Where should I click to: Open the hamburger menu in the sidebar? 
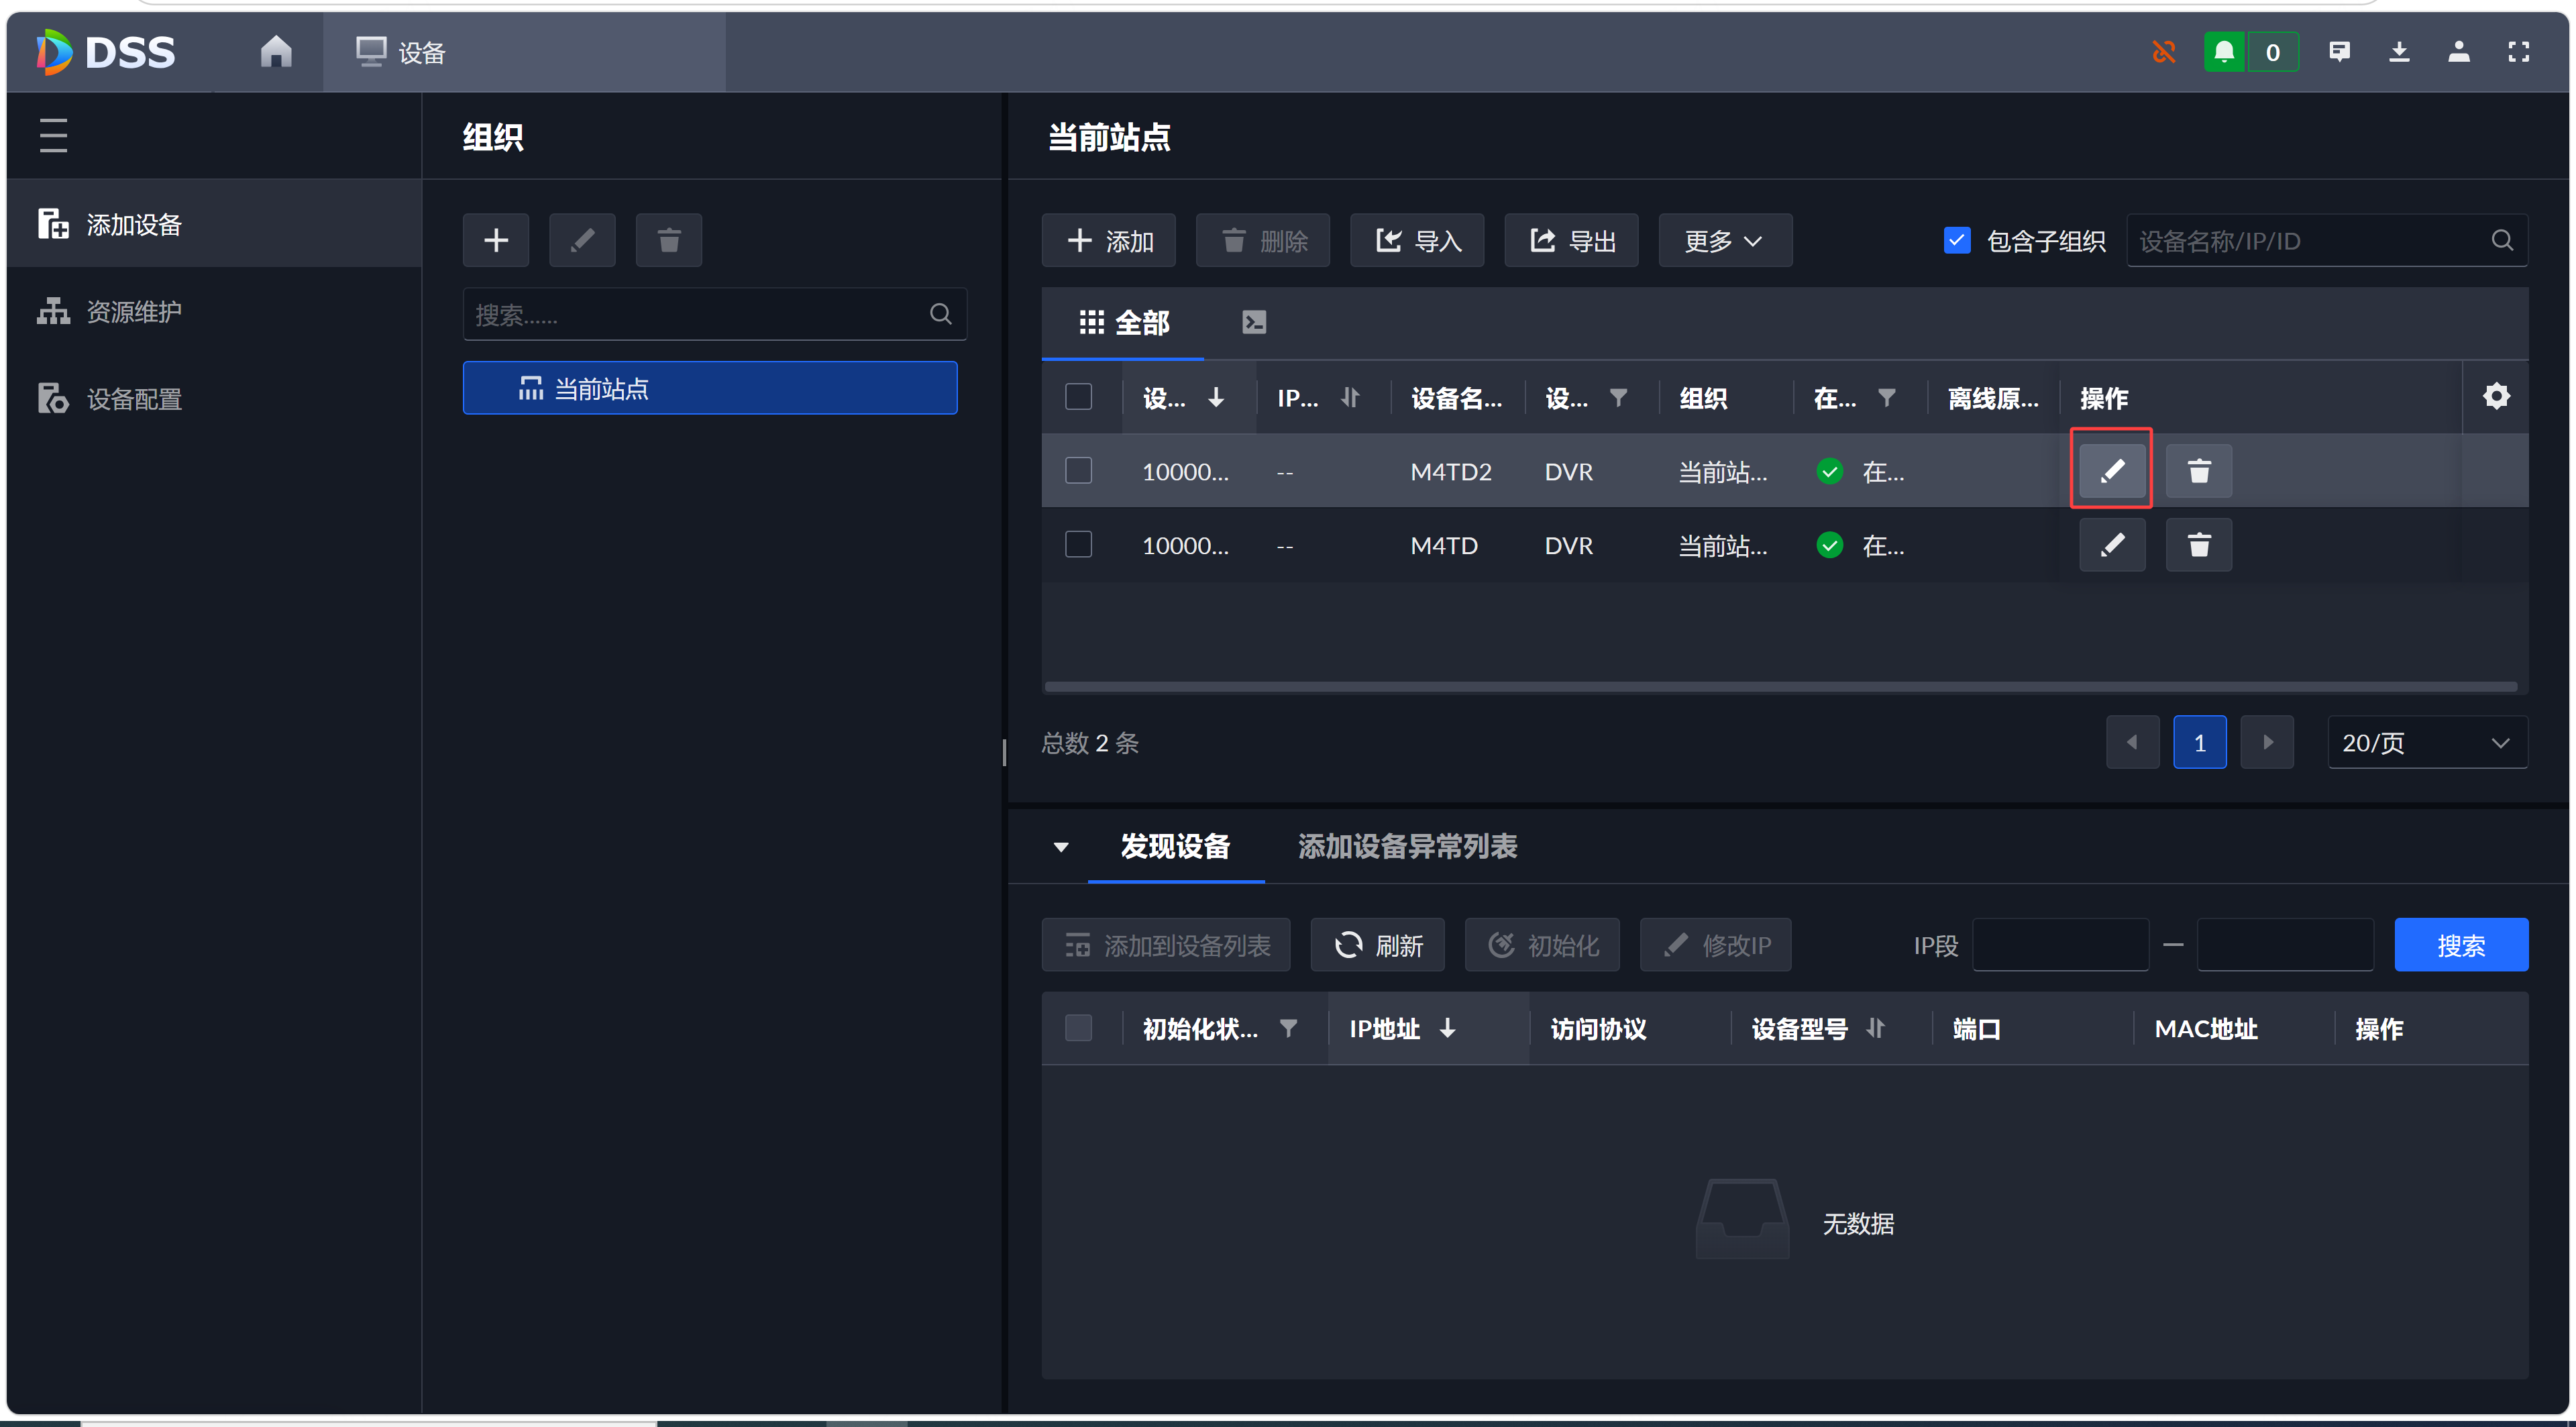pyautogui.click(x=53, y=135)
